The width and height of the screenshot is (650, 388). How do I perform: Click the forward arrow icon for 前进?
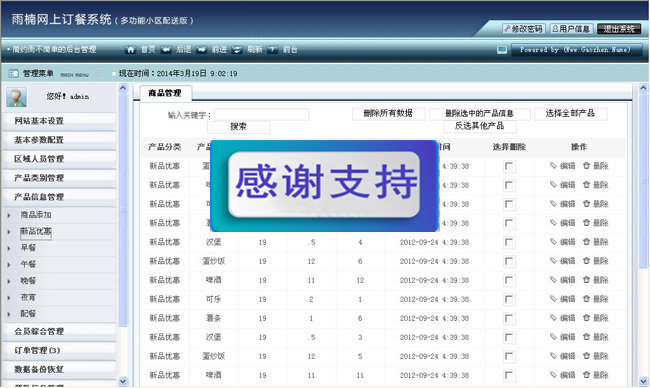pyautogui.click(x=201, y=50)
